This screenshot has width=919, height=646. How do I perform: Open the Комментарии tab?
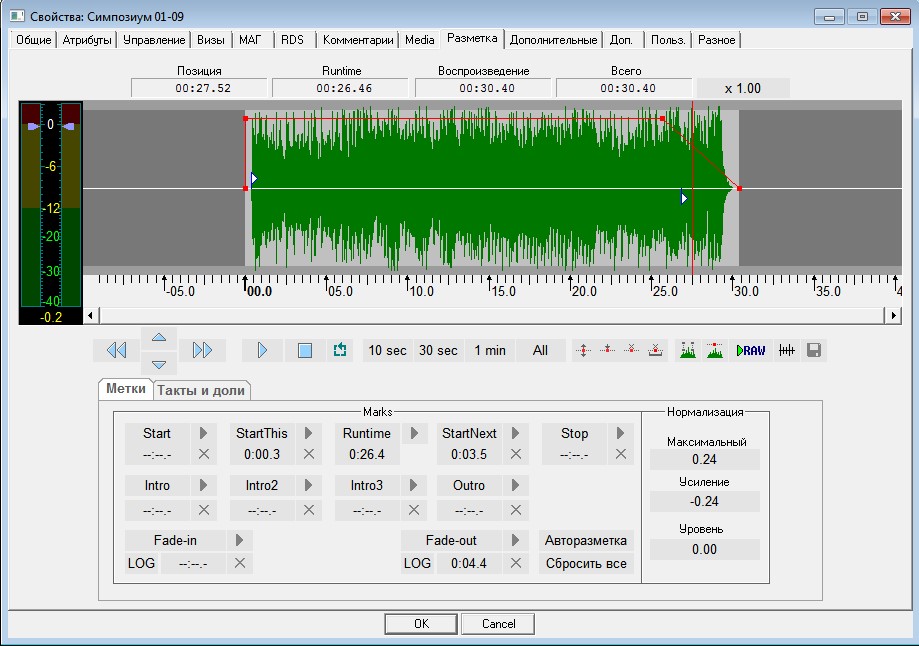coord(358,40)
